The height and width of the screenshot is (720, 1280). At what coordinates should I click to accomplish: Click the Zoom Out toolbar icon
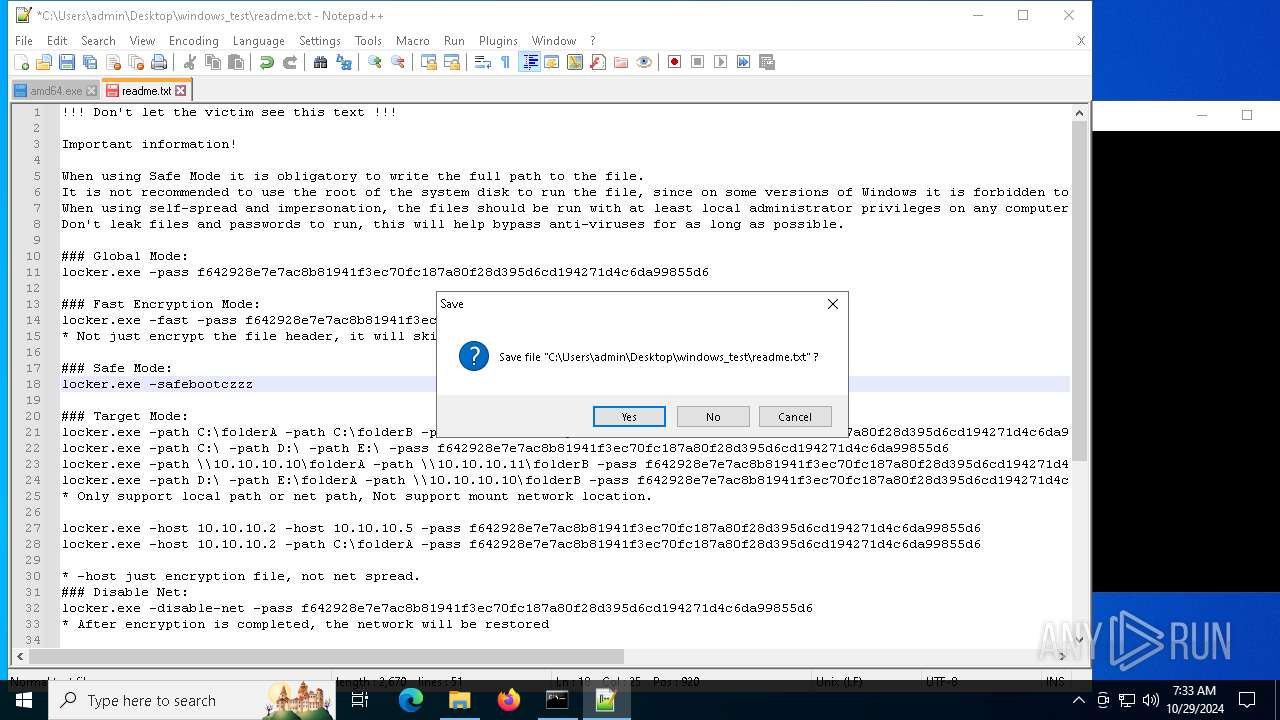[398, 62]
